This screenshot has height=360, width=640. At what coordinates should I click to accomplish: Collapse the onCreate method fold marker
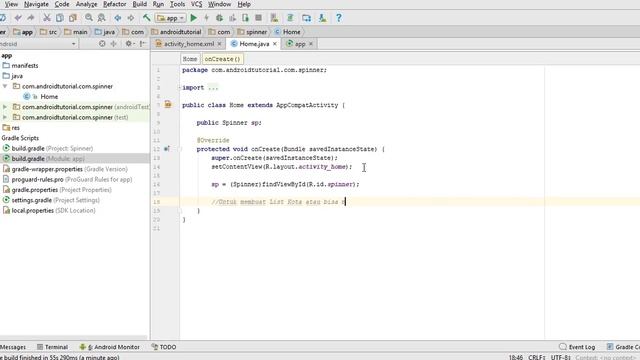[180, 149]
